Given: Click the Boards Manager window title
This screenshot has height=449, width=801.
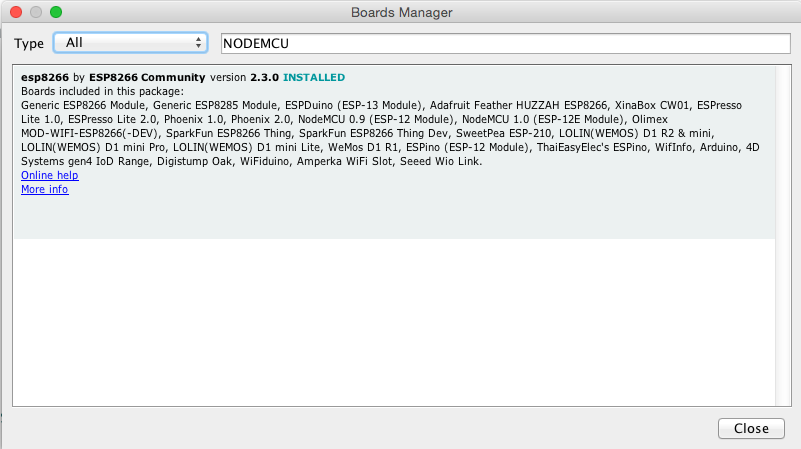Looking at the screenshot, I should pyautogui.click(x=402, y=12).
